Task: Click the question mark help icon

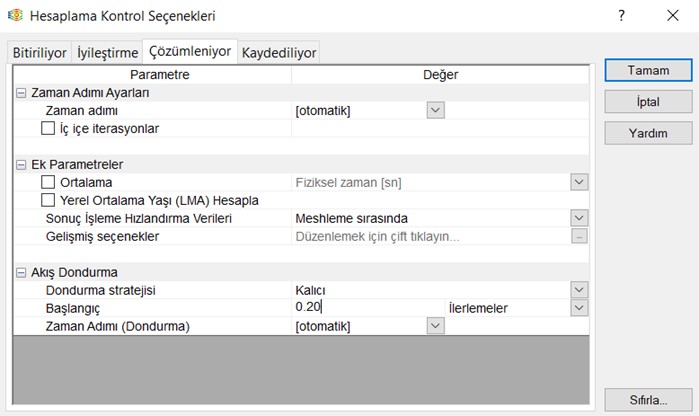Action: [621, 16]
